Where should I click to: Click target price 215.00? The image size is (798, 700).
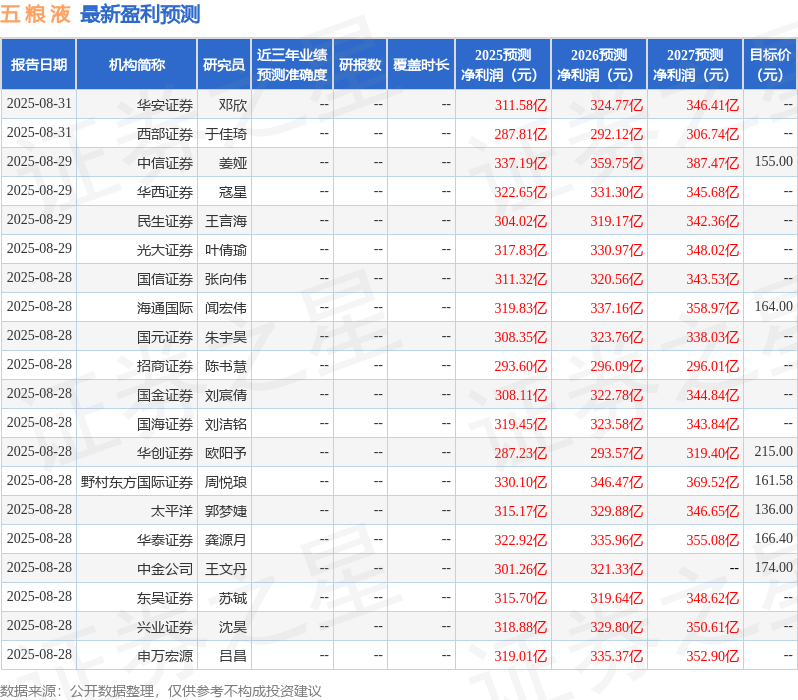[774, 452]
